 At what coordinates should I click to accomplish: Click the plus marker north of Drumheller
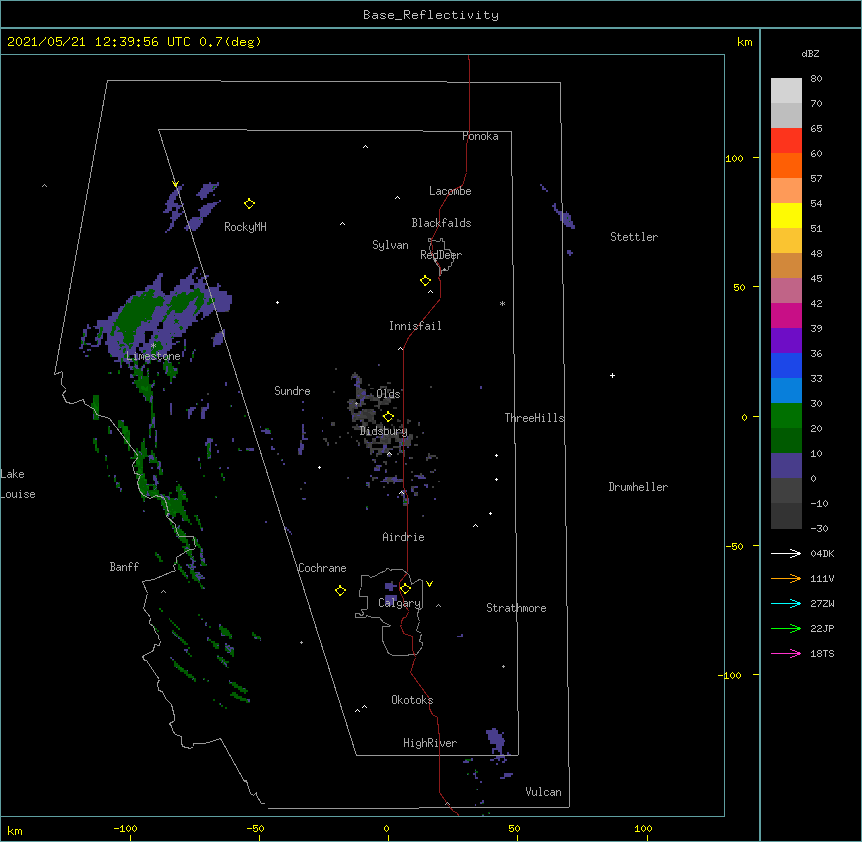tap(612, 375)
